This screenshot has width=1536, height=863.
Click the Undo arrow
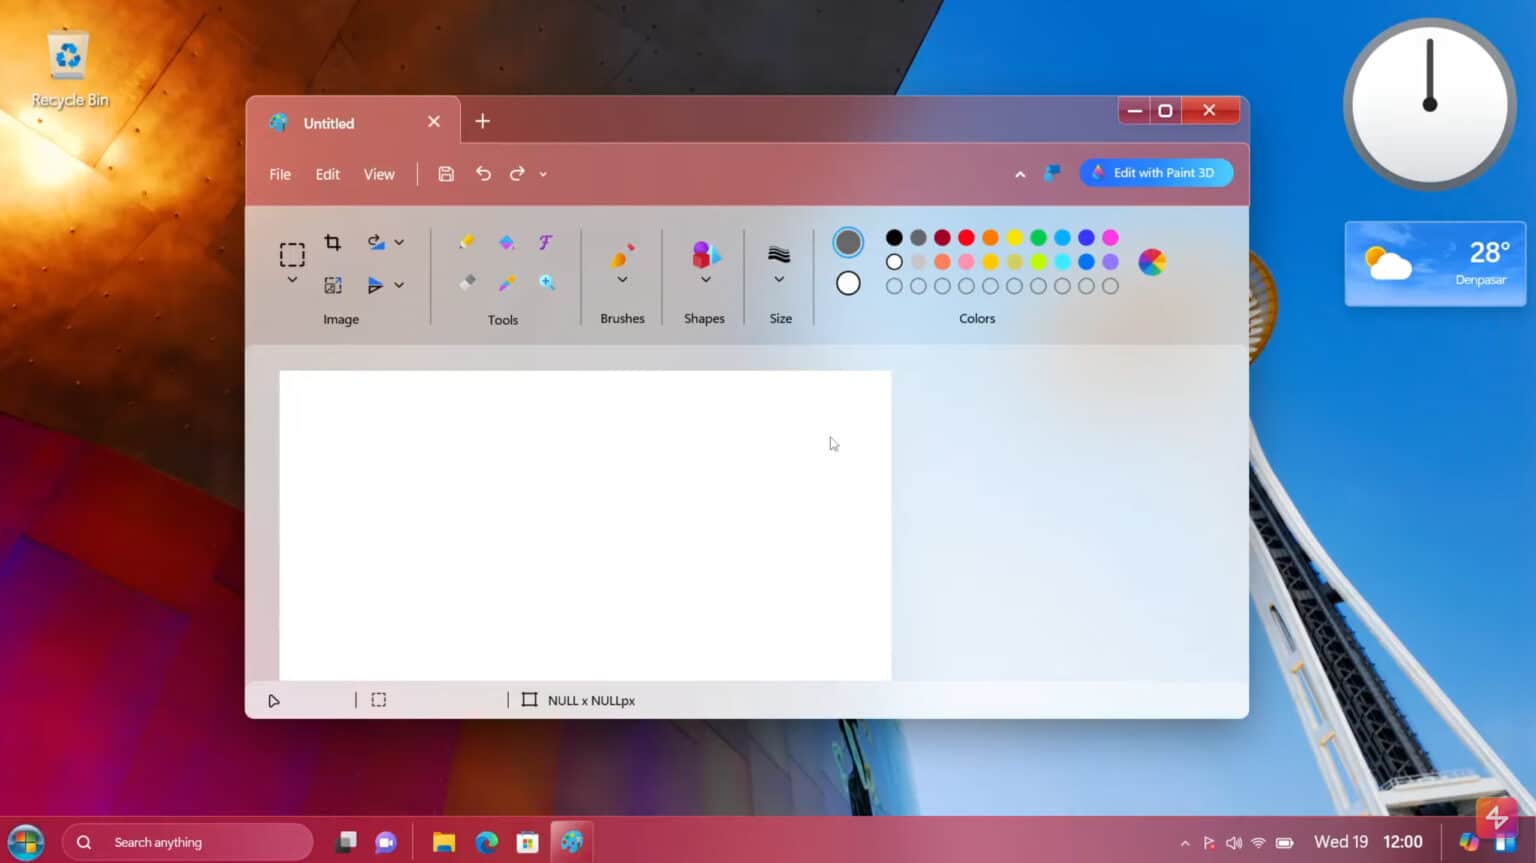(x=483, y=173)
